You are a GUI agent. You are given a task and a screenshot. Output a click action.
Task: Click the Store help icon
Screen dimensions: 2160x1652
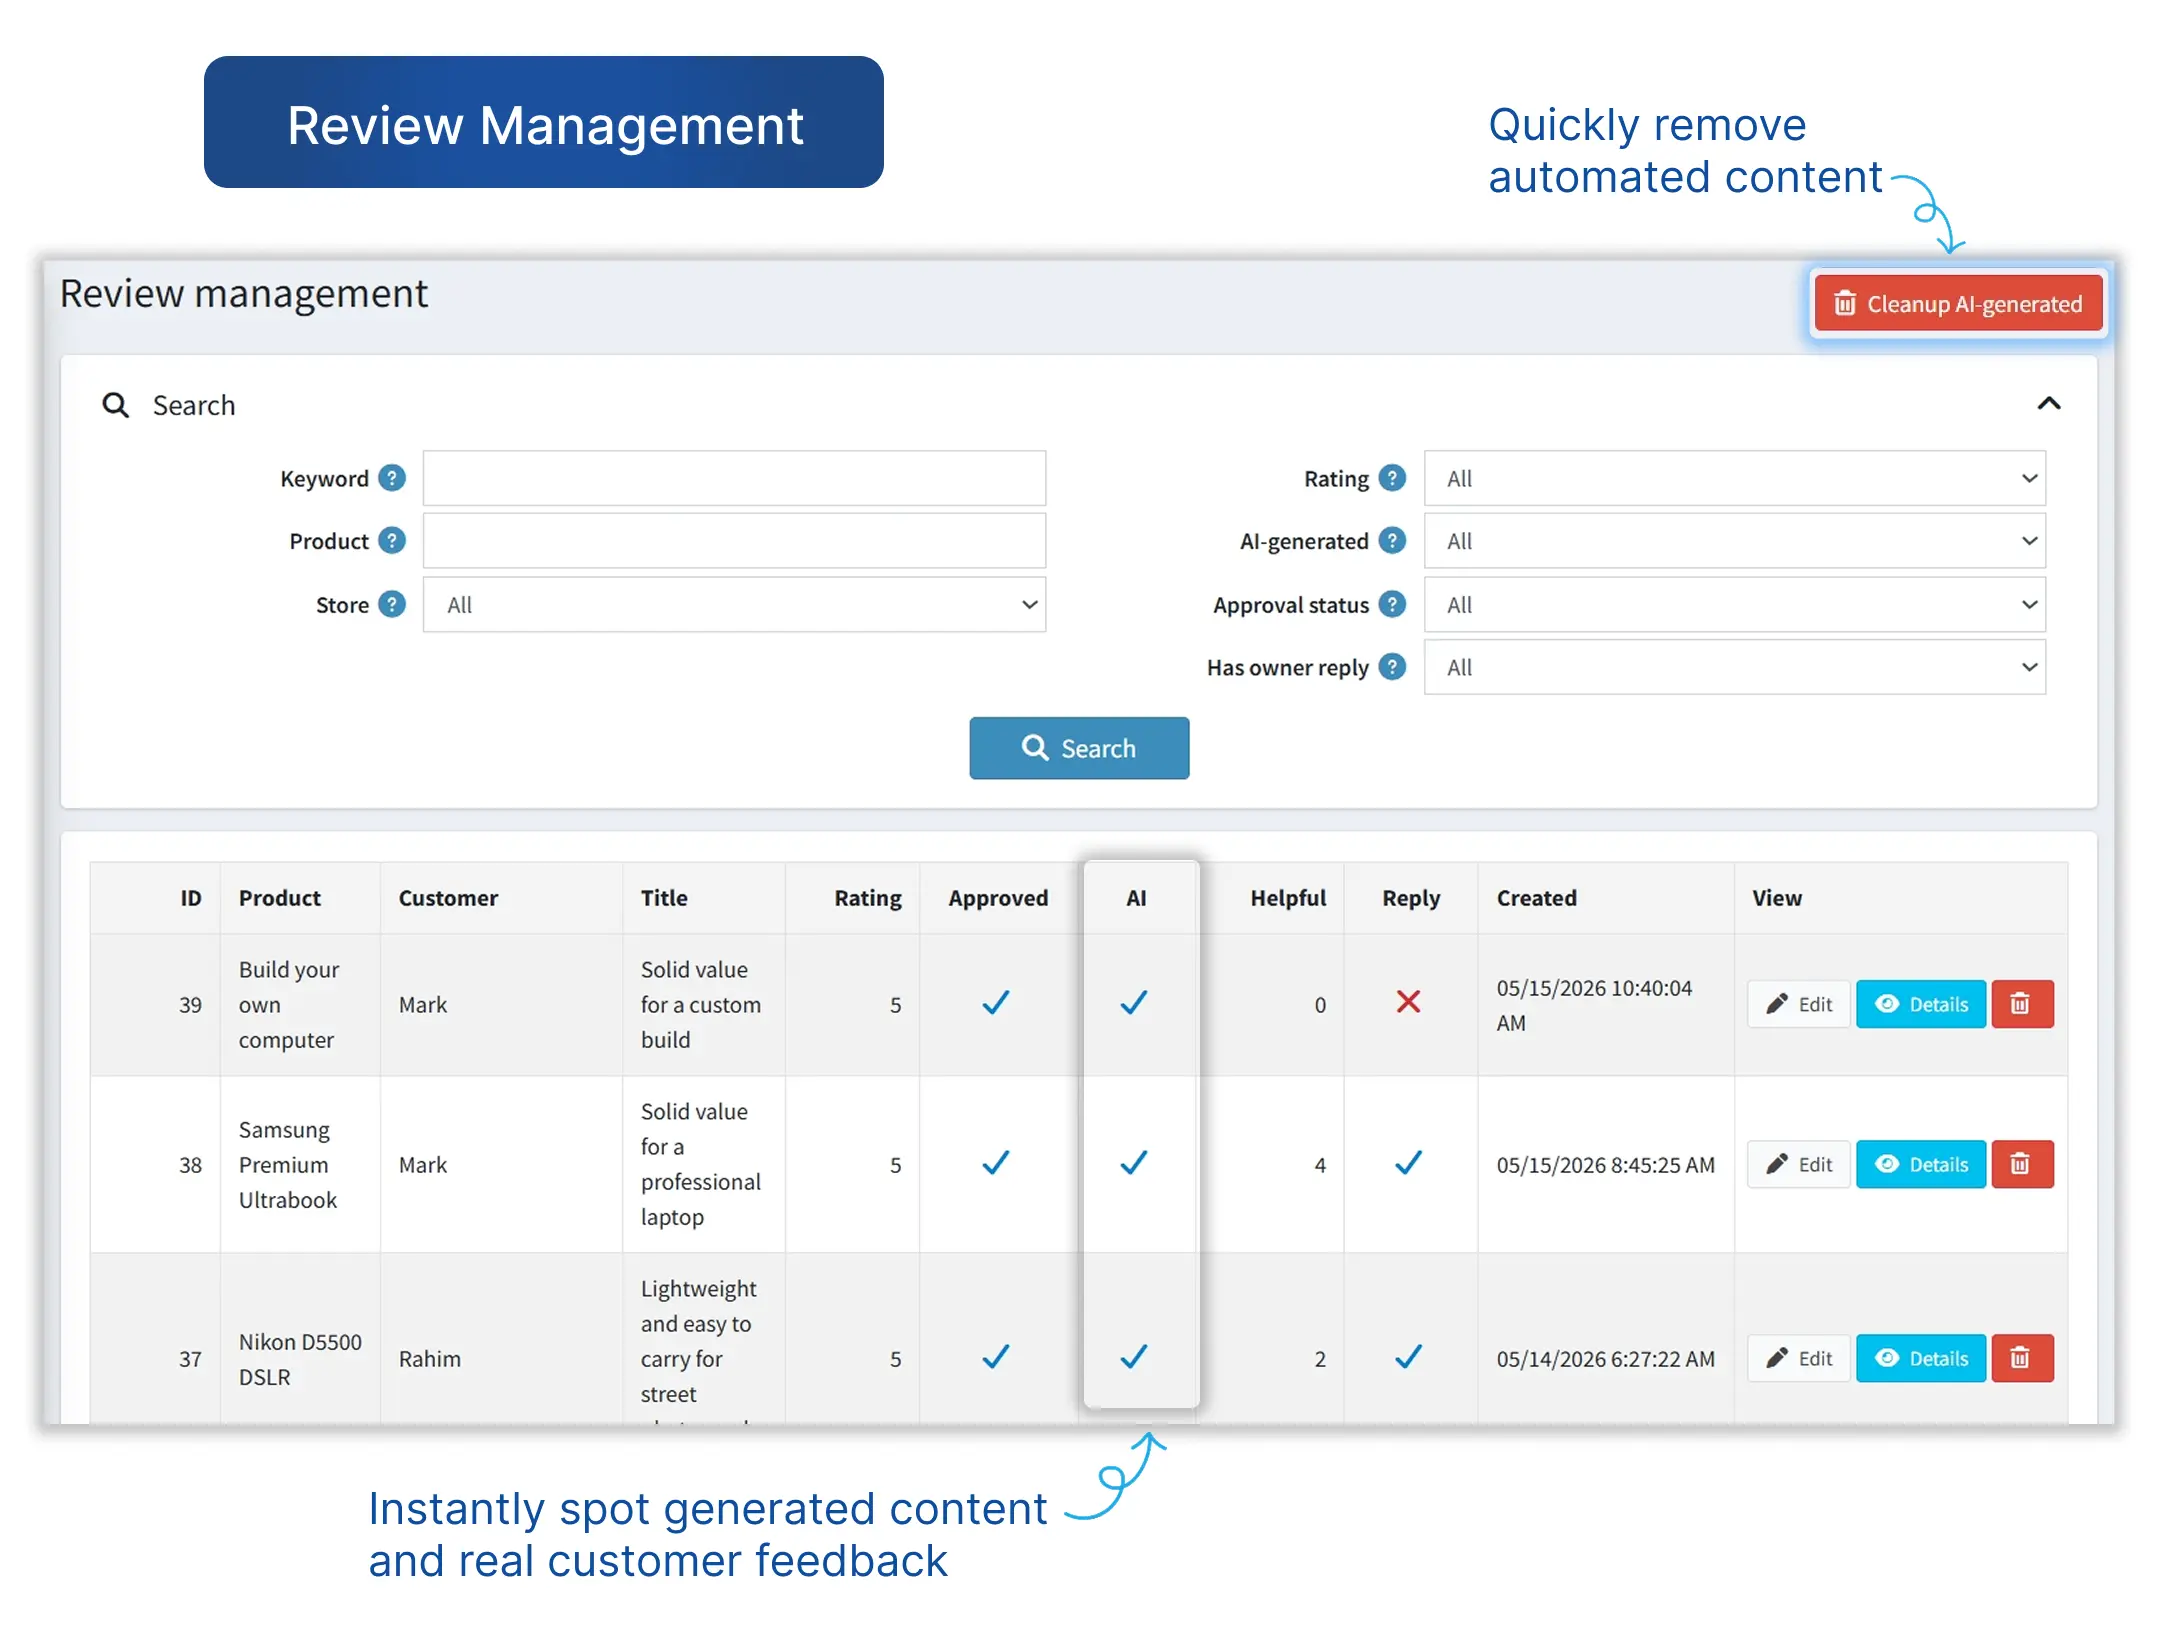[x=392, y=604]
